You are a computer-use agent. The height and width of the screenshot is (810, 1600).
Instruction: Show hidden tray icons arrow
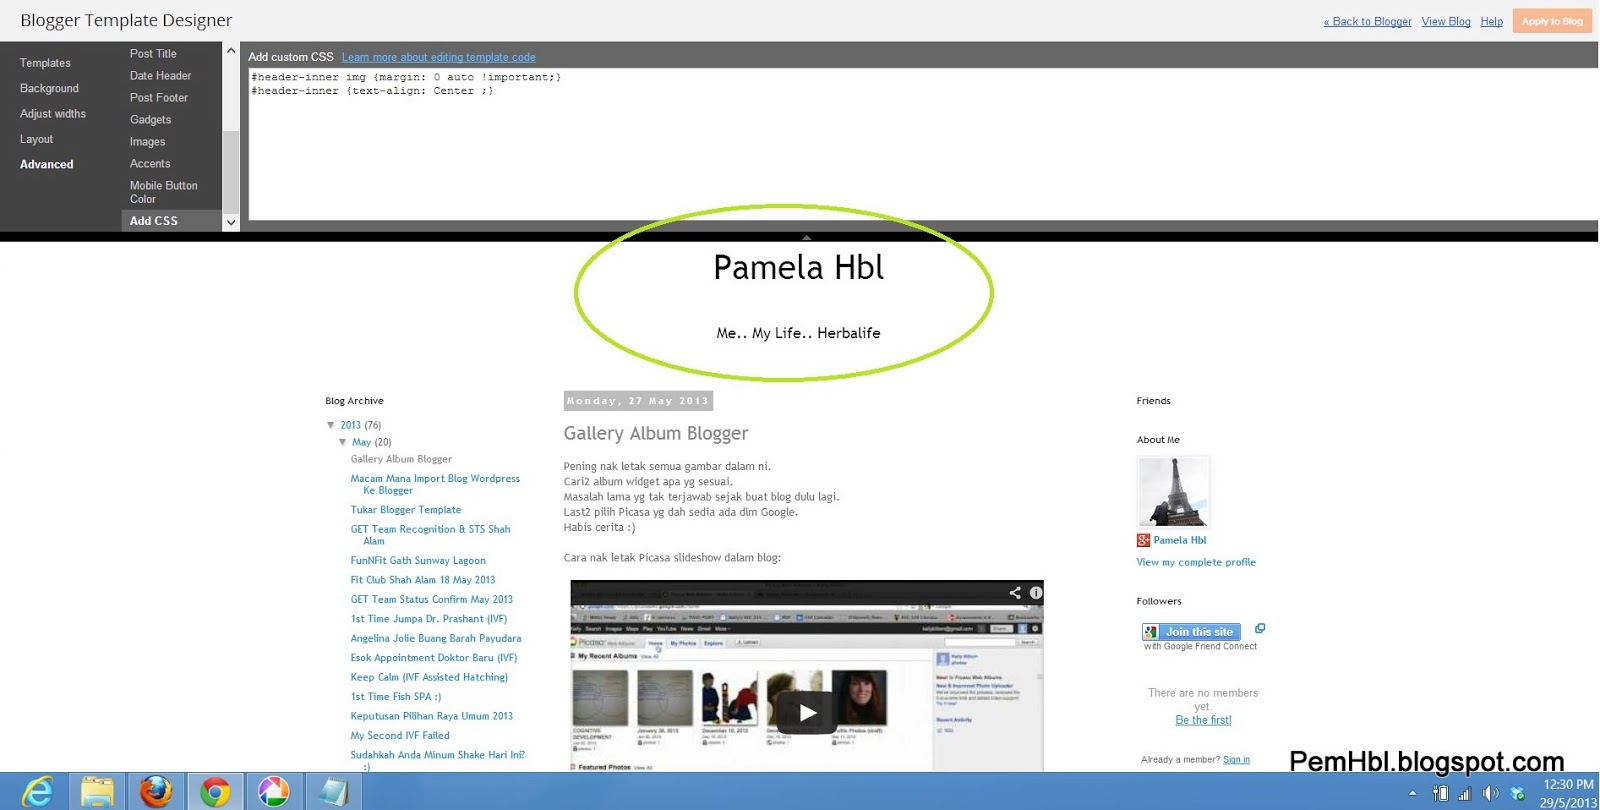click(1412, 793)
